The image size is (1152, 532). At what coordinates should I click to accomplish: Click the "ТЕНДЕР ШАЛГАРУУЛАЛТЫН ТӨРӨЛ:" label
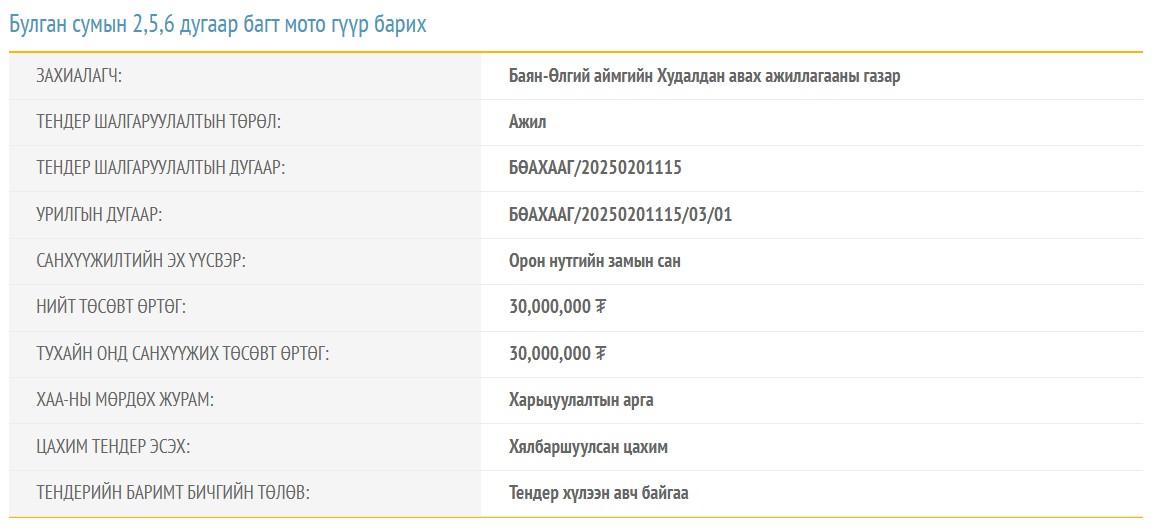click(158, 122)
